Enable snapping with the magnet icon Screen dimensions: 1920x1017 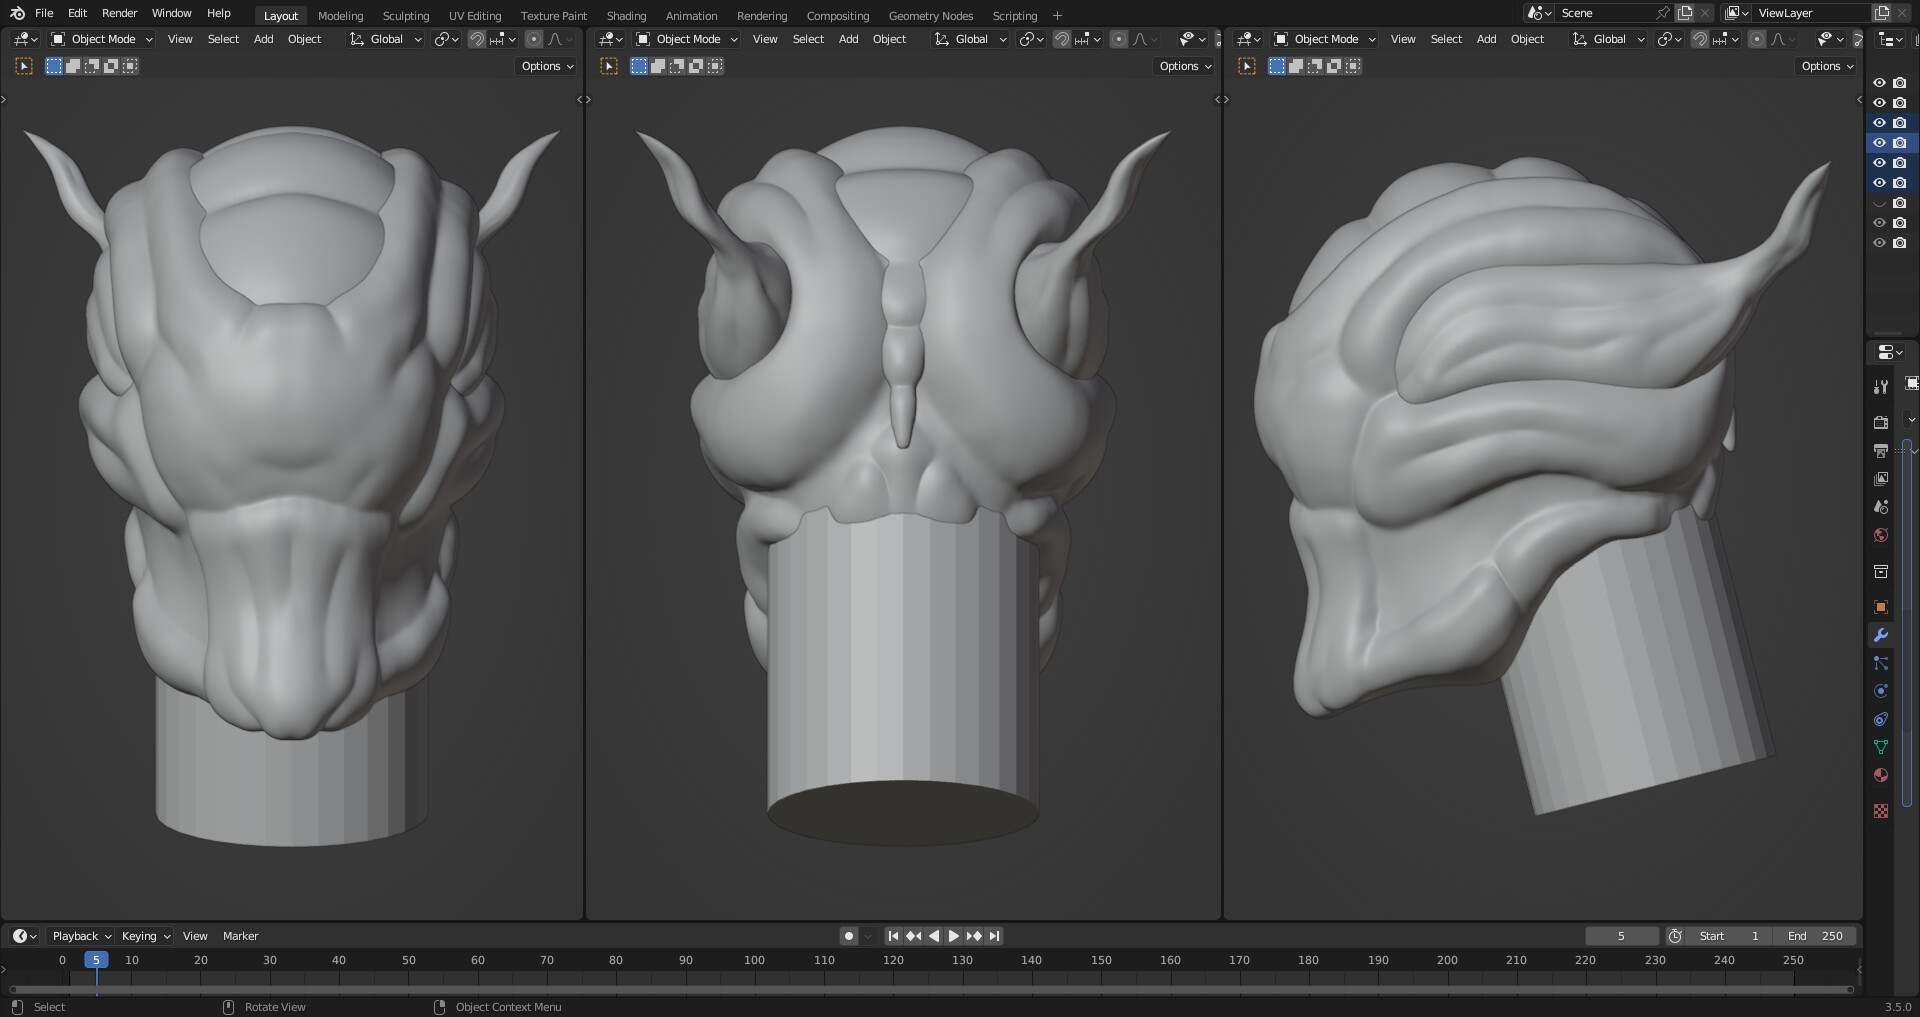point(477,39)
